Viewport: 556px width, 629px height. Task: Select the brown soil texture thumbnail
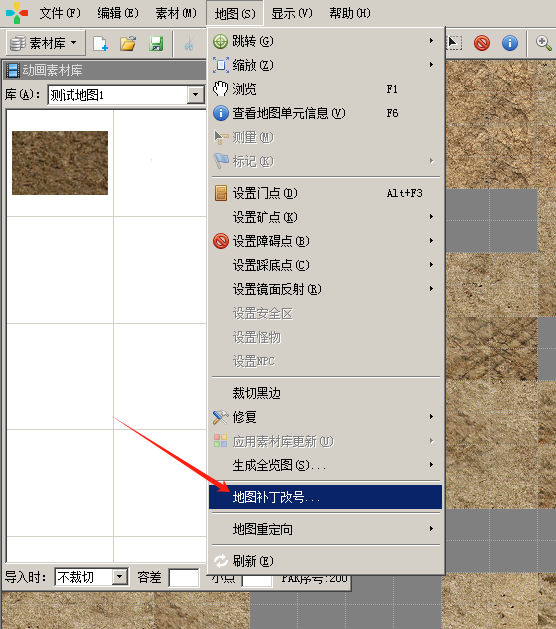coord(60,163)
